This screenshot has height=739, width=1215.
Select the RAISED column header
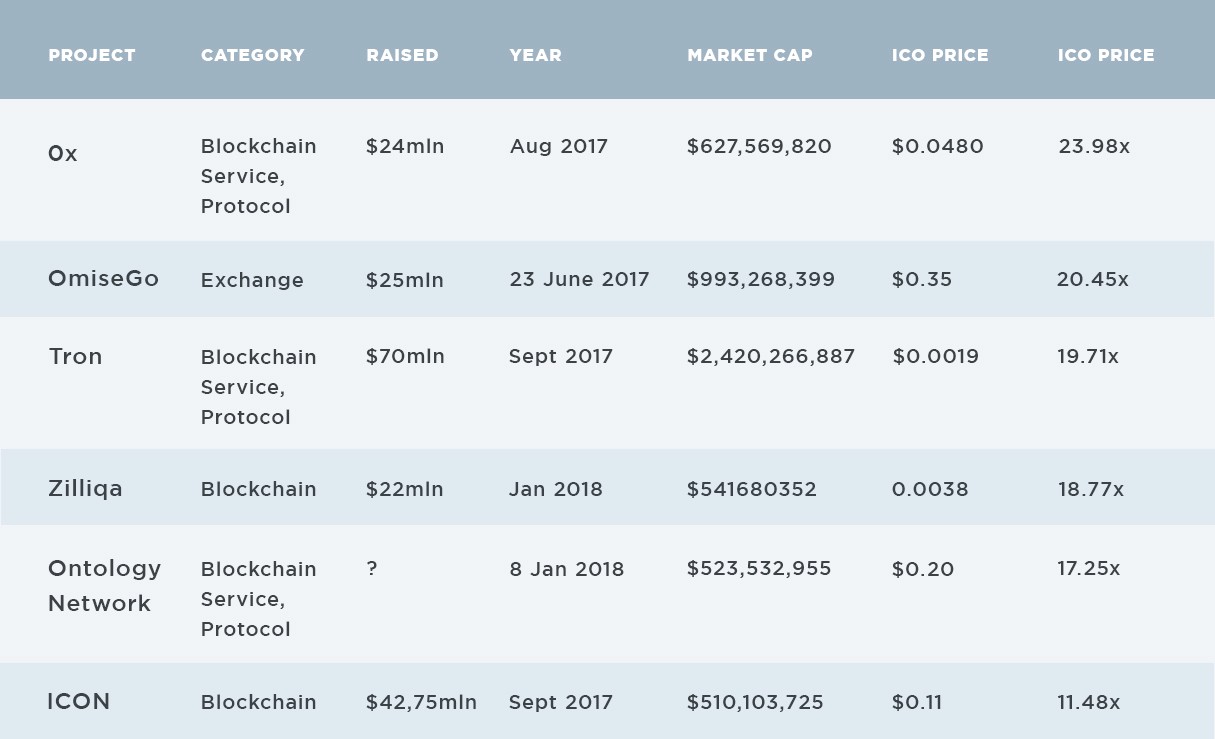(x=402, y=56)
